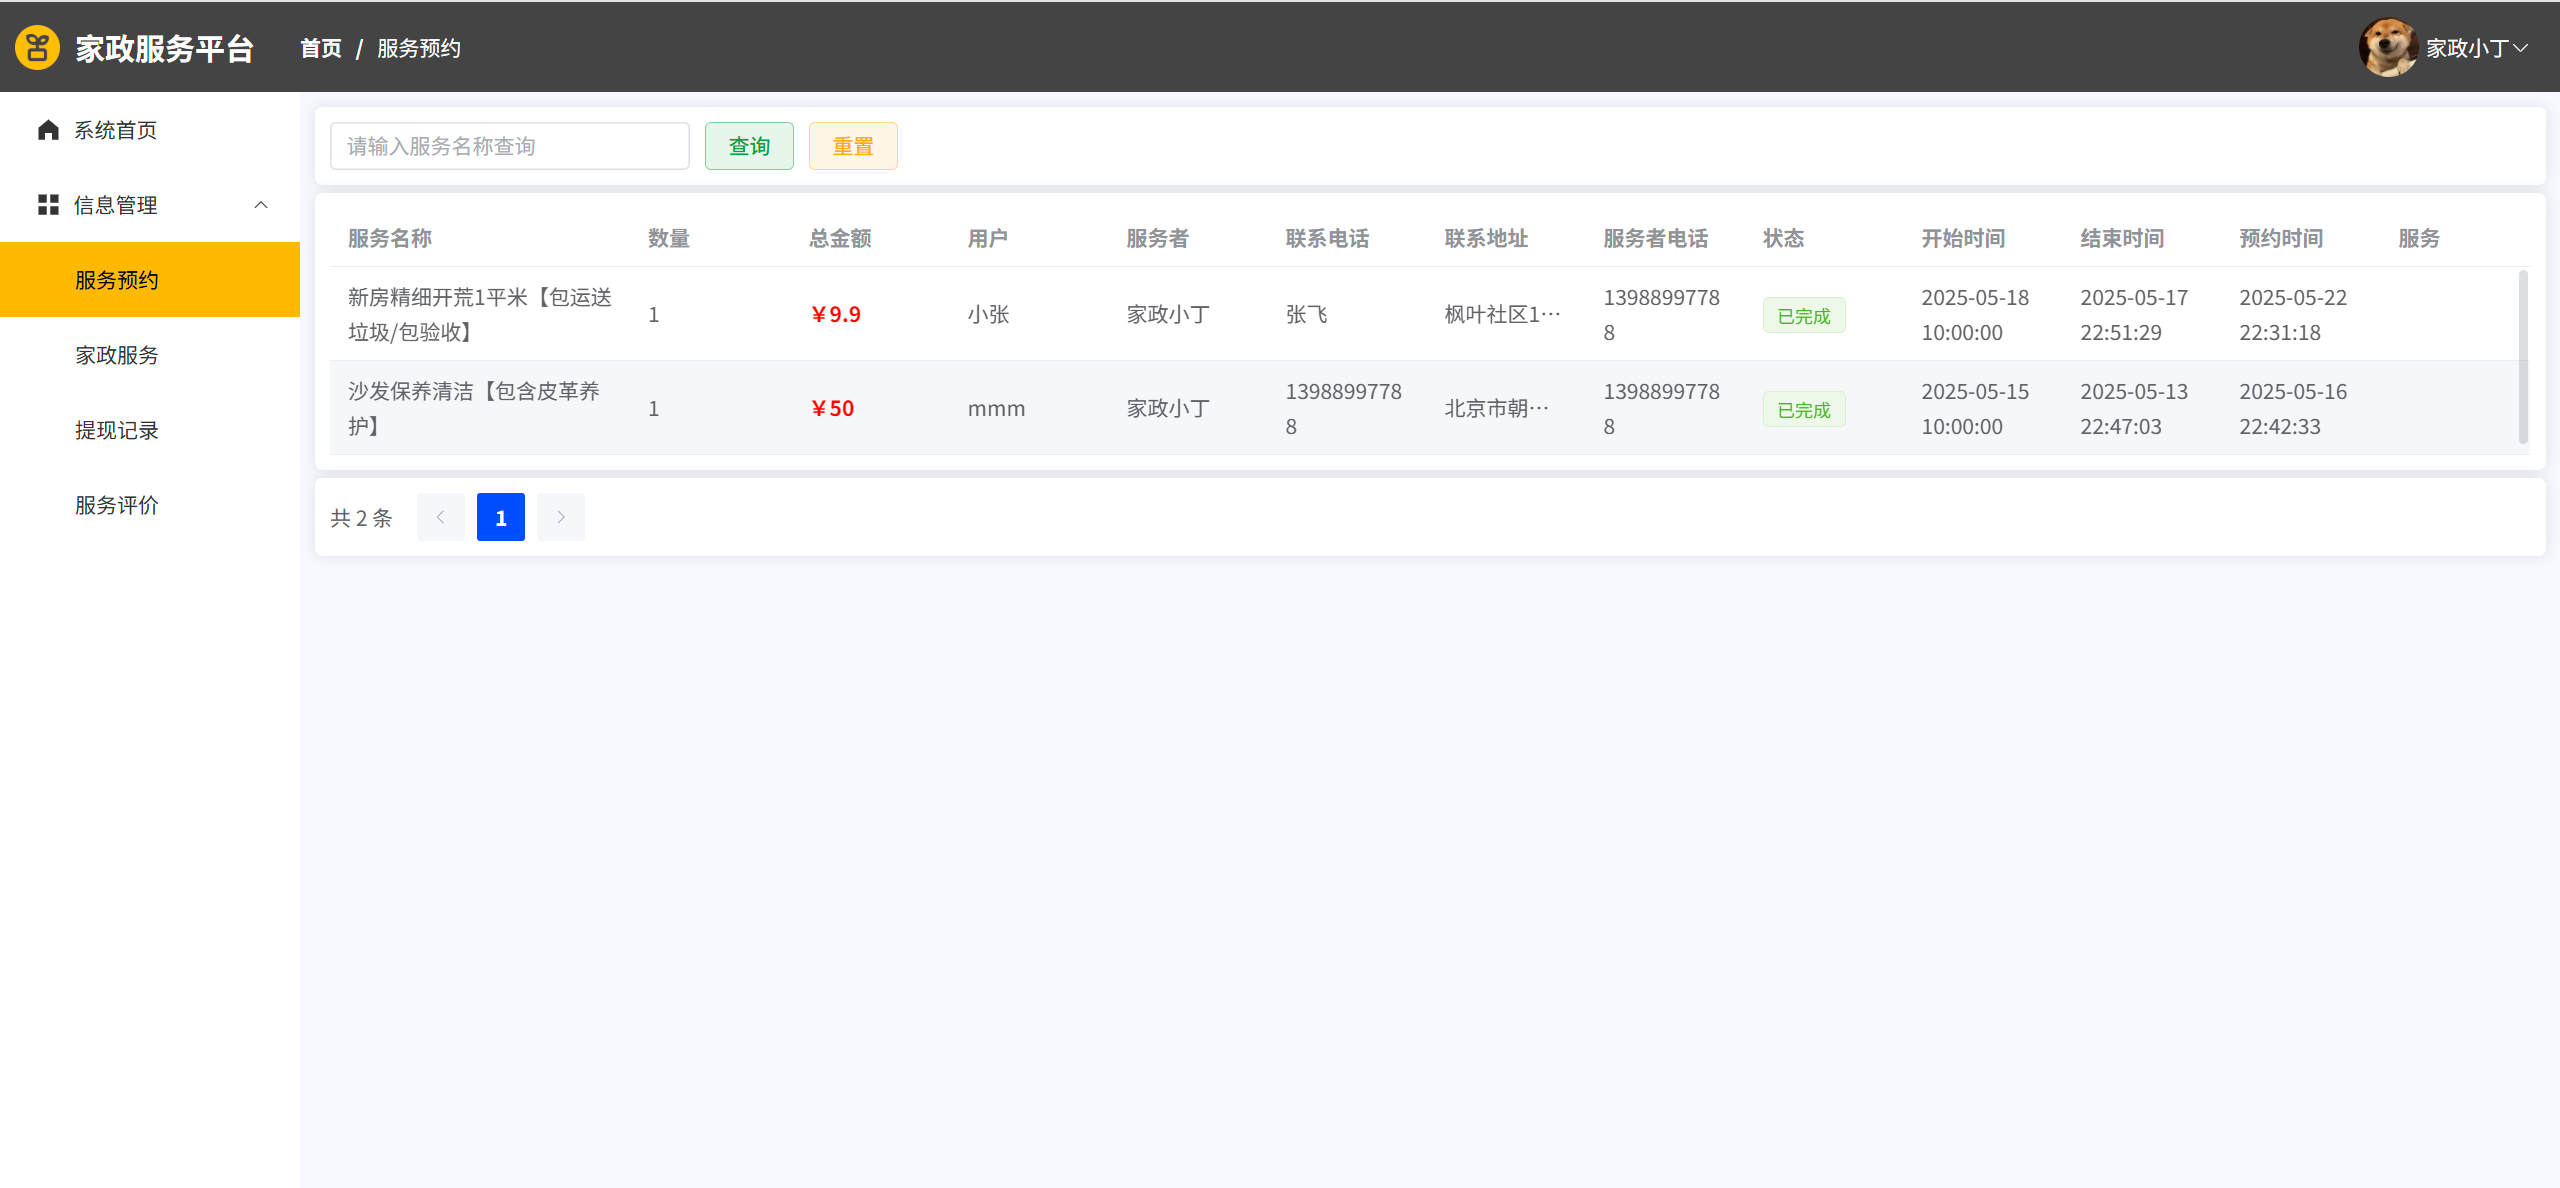Navigate to 服务评价 page
2560x1188 pixels.
[117, 505]
